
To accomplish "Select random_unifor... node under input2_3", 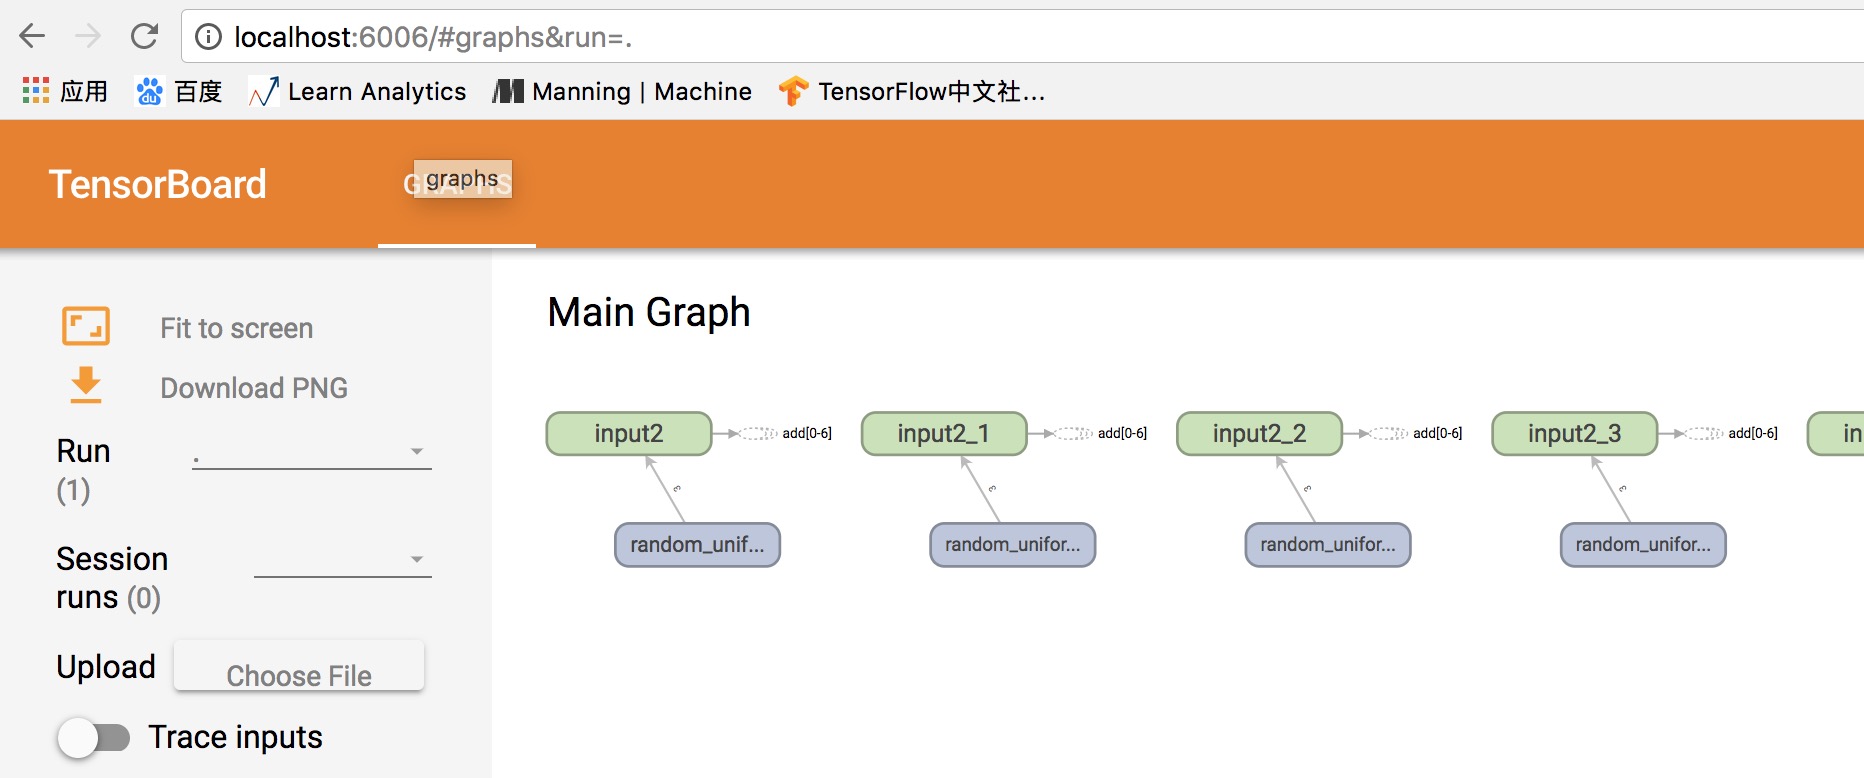I will coord(1643,545).
